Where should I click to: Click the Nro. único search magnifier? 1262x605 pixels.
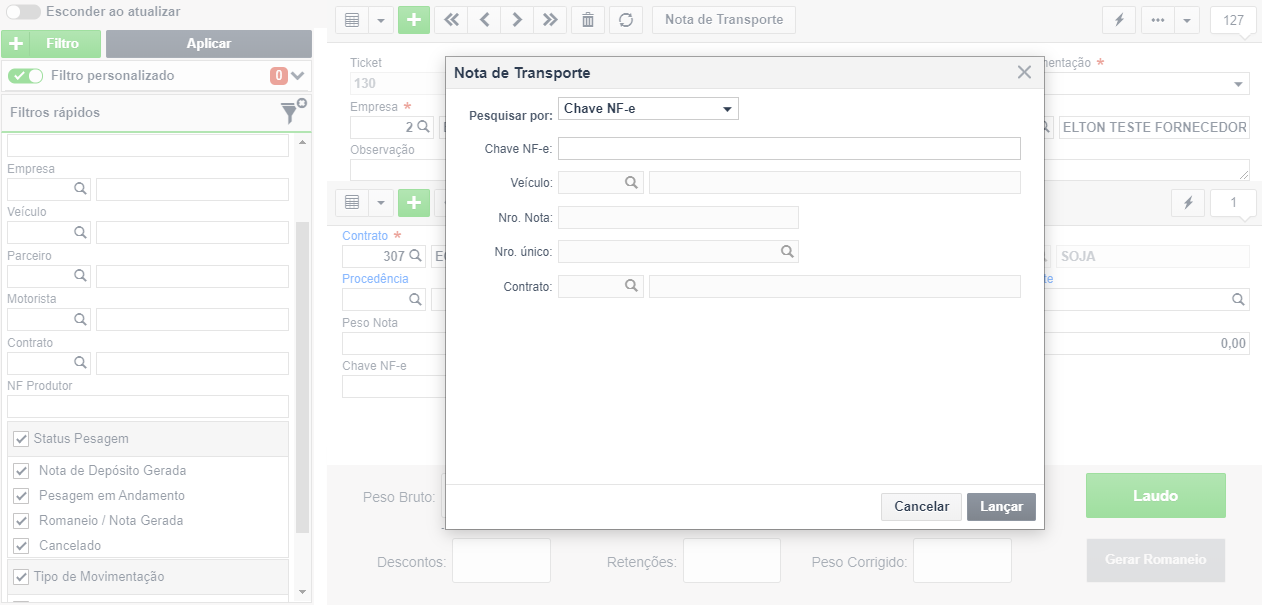pos(787,252)
